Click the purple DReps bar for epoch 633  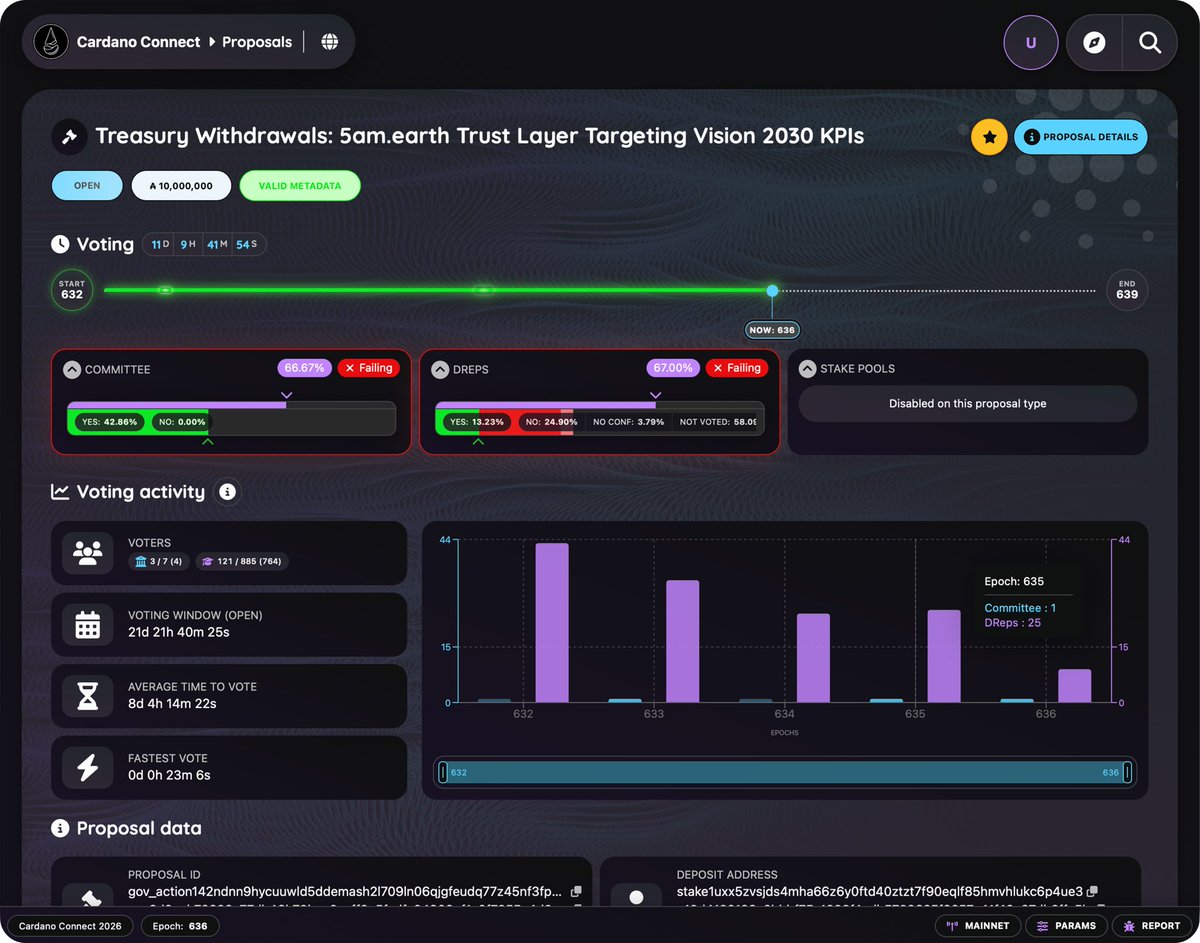pos(683,641)
